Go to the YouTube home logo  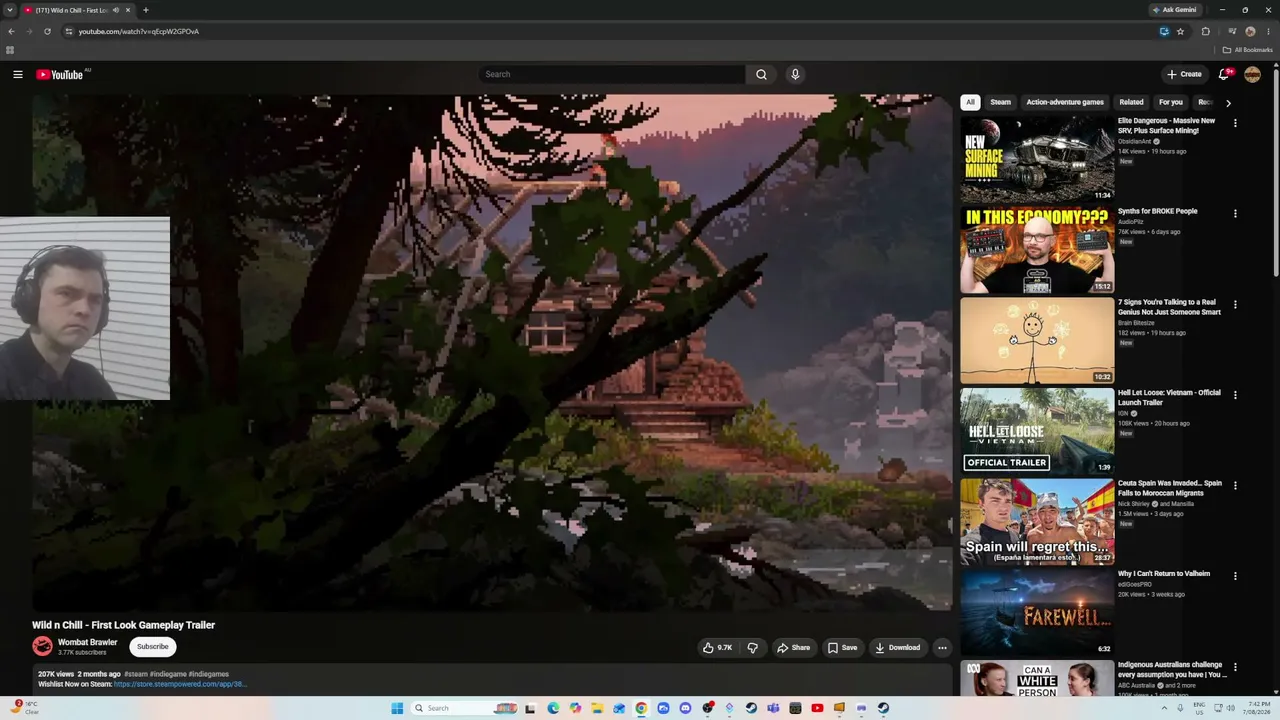coord(60,74)
